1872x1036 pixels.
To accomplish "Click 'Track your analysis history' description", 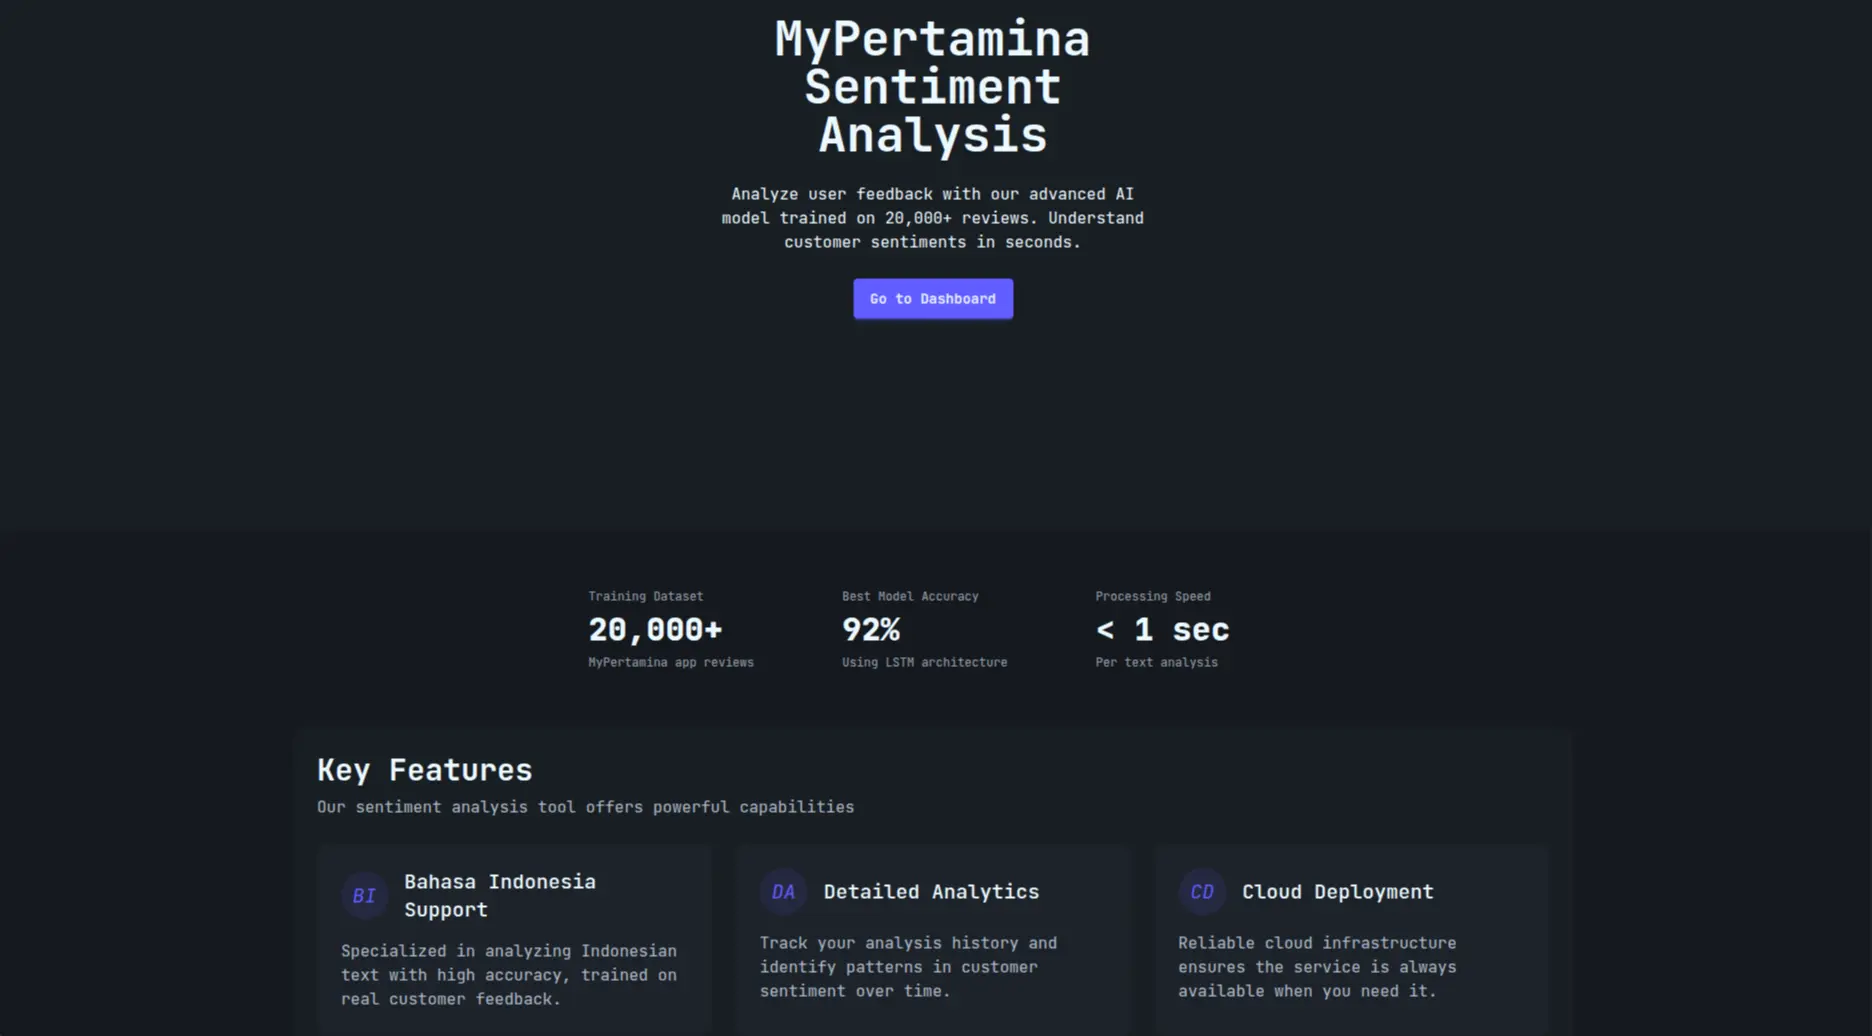I will [908, 967].
